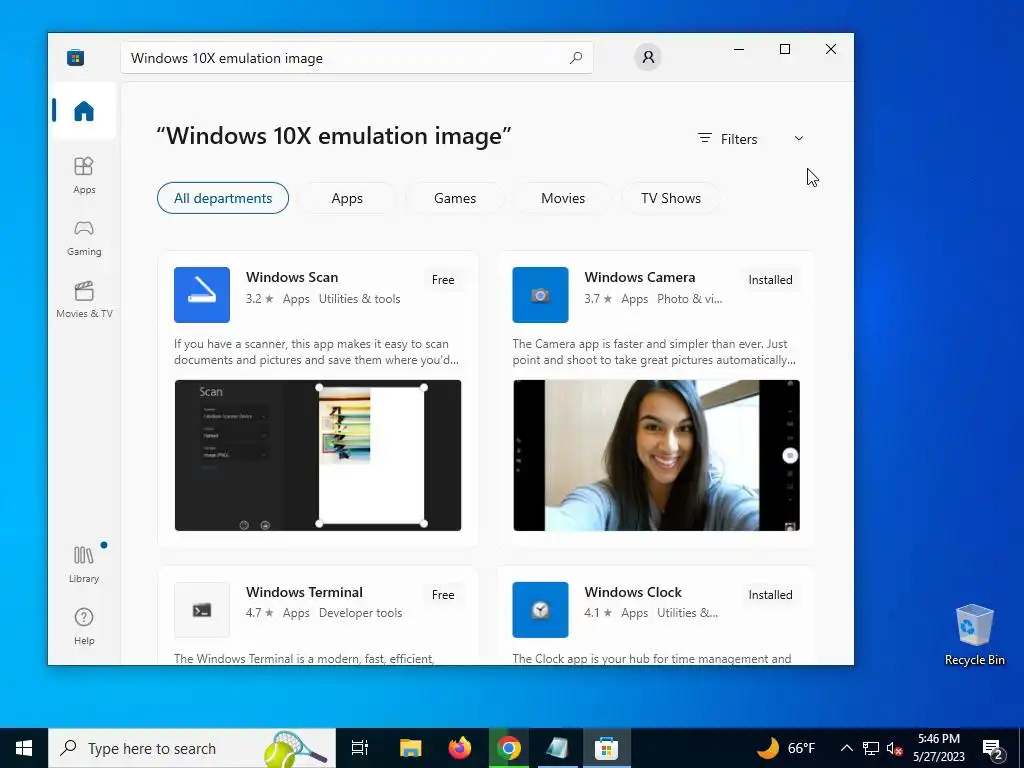1024x768 pixels.
Task: Open Movies & TV in sidebar
Action: coord(84,300)
